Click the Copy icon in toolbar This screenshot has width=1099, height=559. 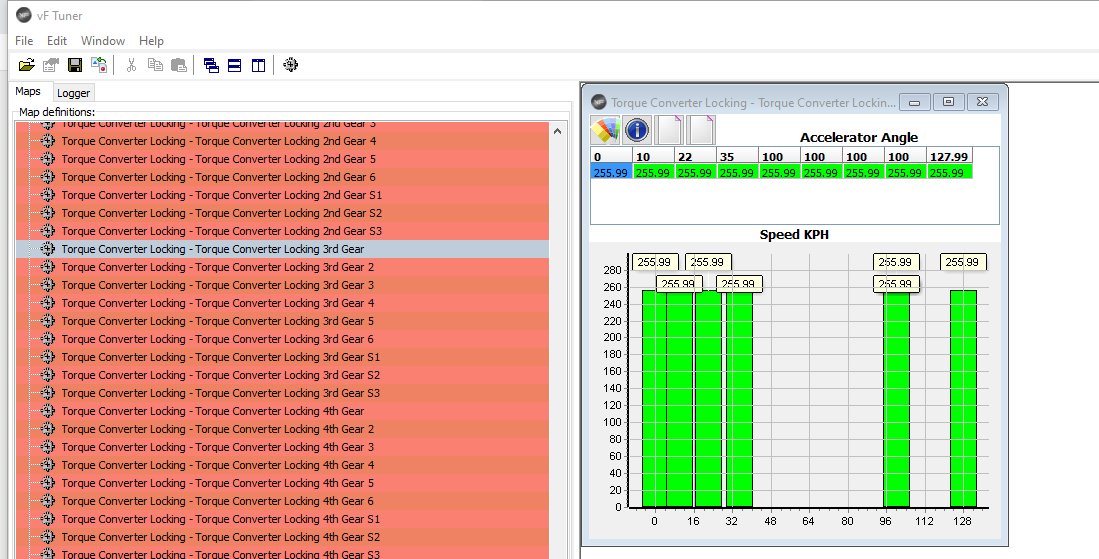point(155,65)
